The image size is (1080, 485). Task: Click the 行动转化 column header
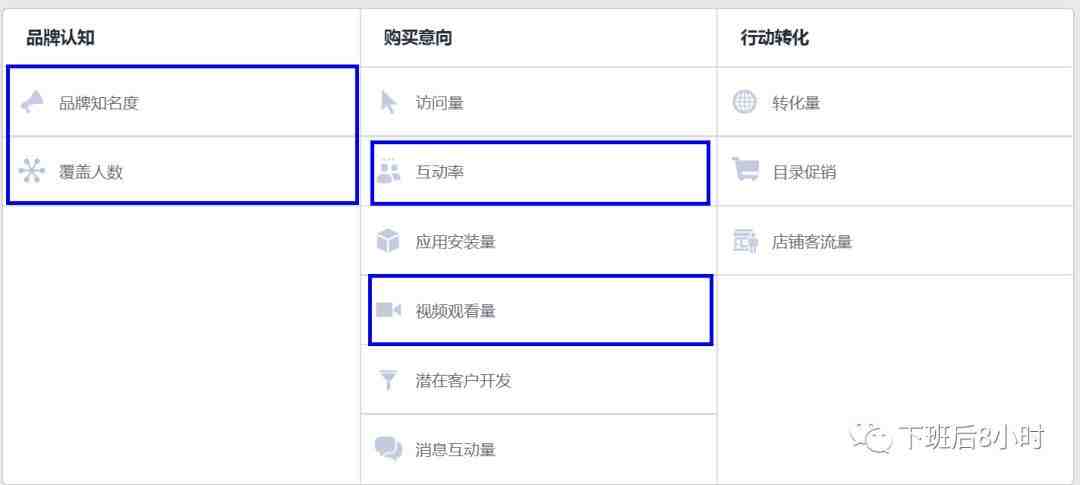click(x=774, y=38)
